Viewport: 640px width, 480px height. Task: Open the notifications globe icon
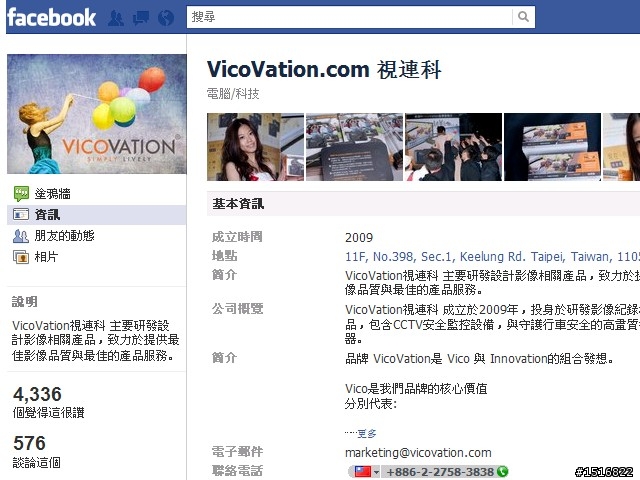[x=166, y=18]
